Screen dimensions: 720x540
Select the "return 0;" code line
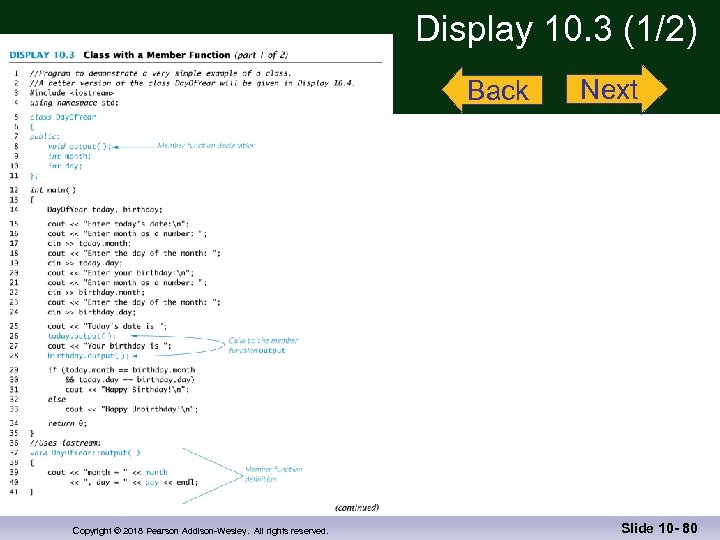click(x=67, y=423)
